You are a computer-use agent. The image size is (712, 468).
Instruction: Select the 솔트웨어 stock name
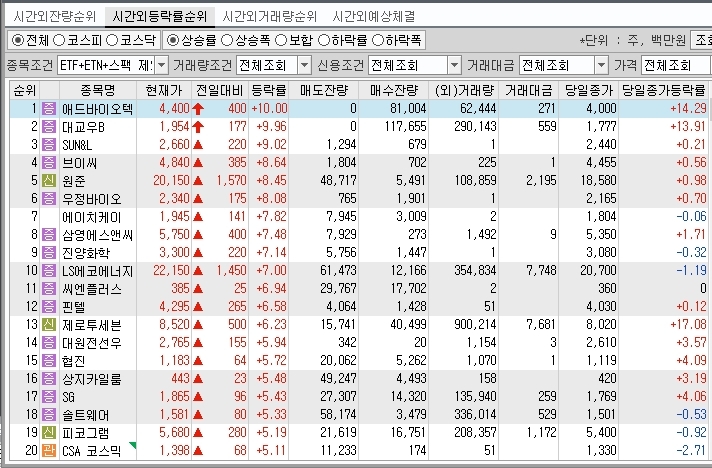pos(85,415)
